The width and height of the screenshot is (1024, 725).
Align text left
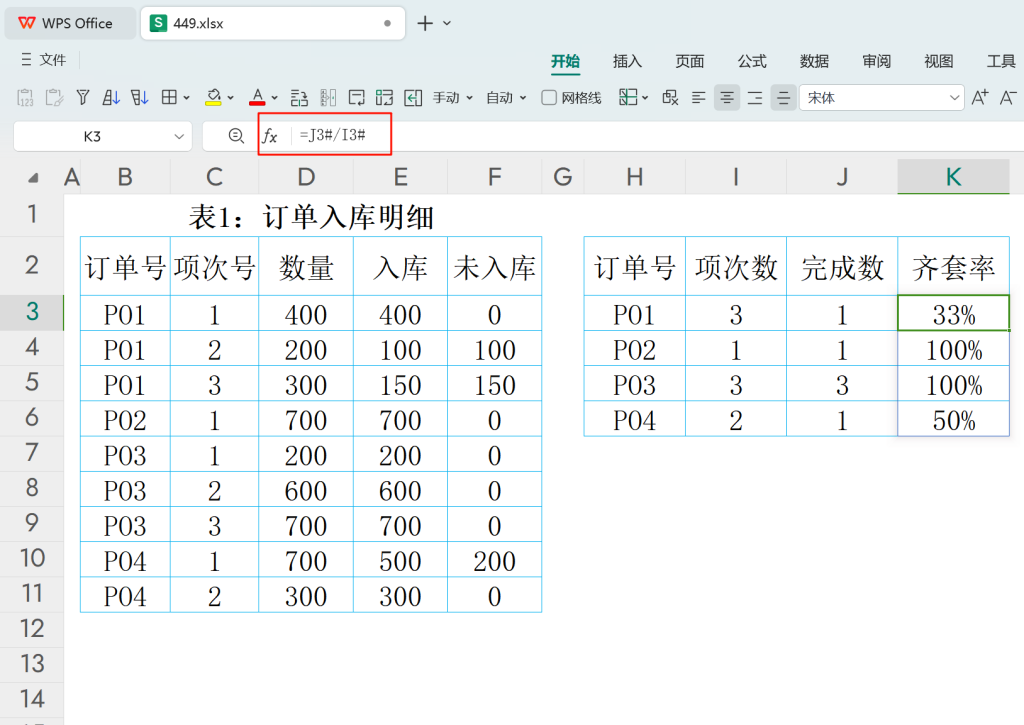[698, 98]
